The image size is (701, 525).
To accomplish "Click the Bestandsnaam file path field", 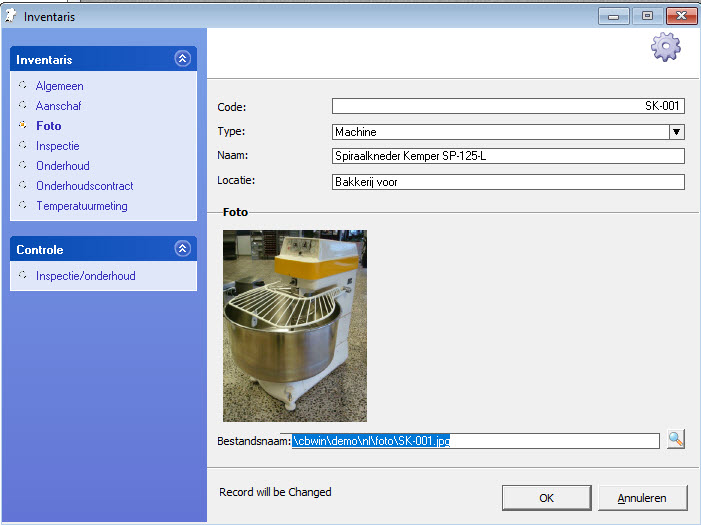I will pos(475,441).
